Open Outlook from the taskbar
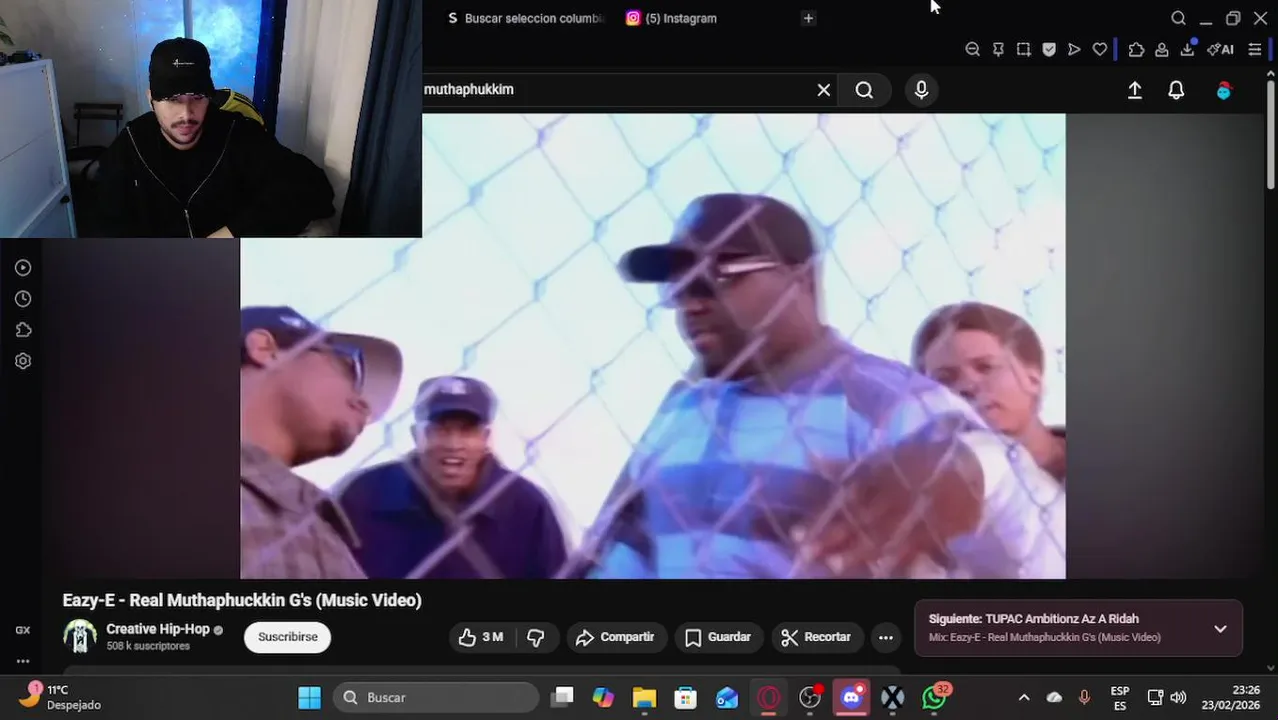The height and width of the screenshot is (720, 1278). click(727, 697)
